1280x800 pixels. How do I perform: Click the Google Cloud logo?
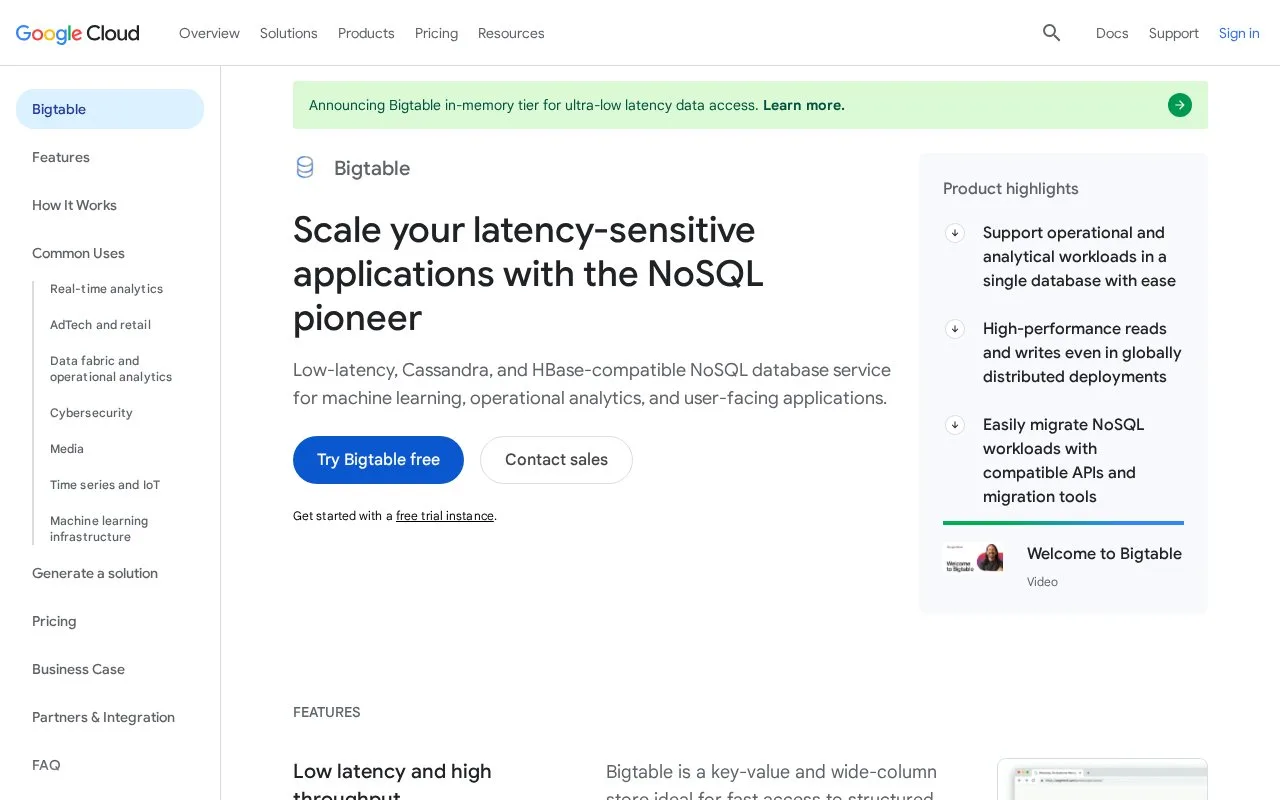(x=78, y=33)
